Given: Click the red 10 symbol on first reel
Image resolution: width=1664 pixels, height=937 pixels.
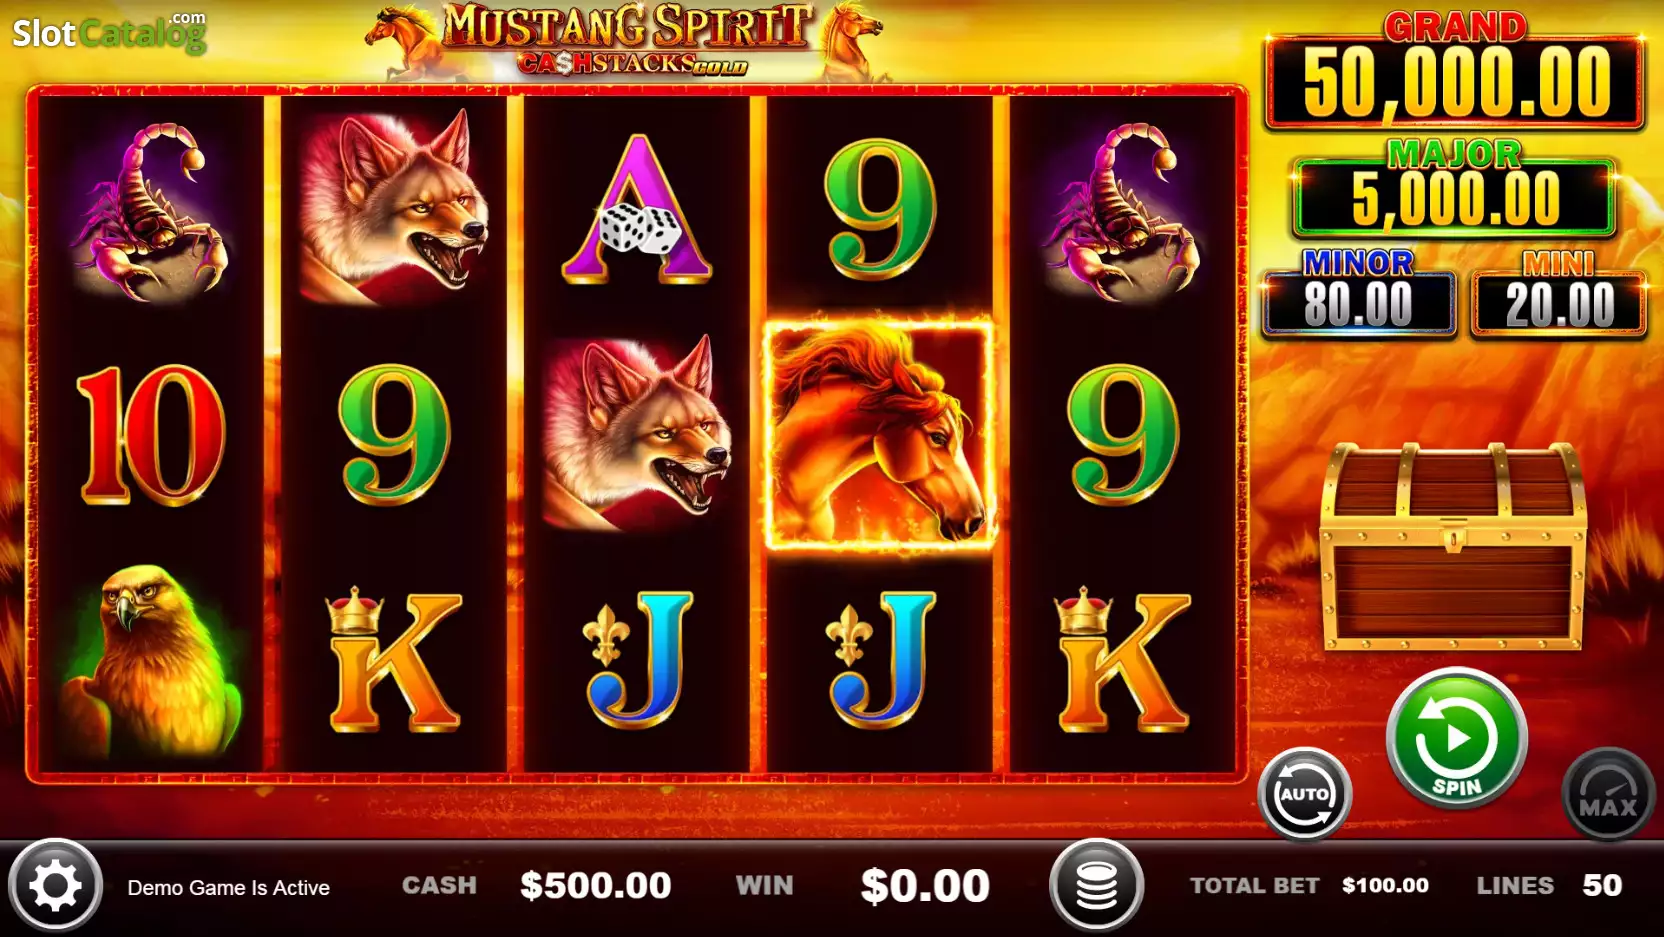Looking at the screenshot, I should coord(151,435).
